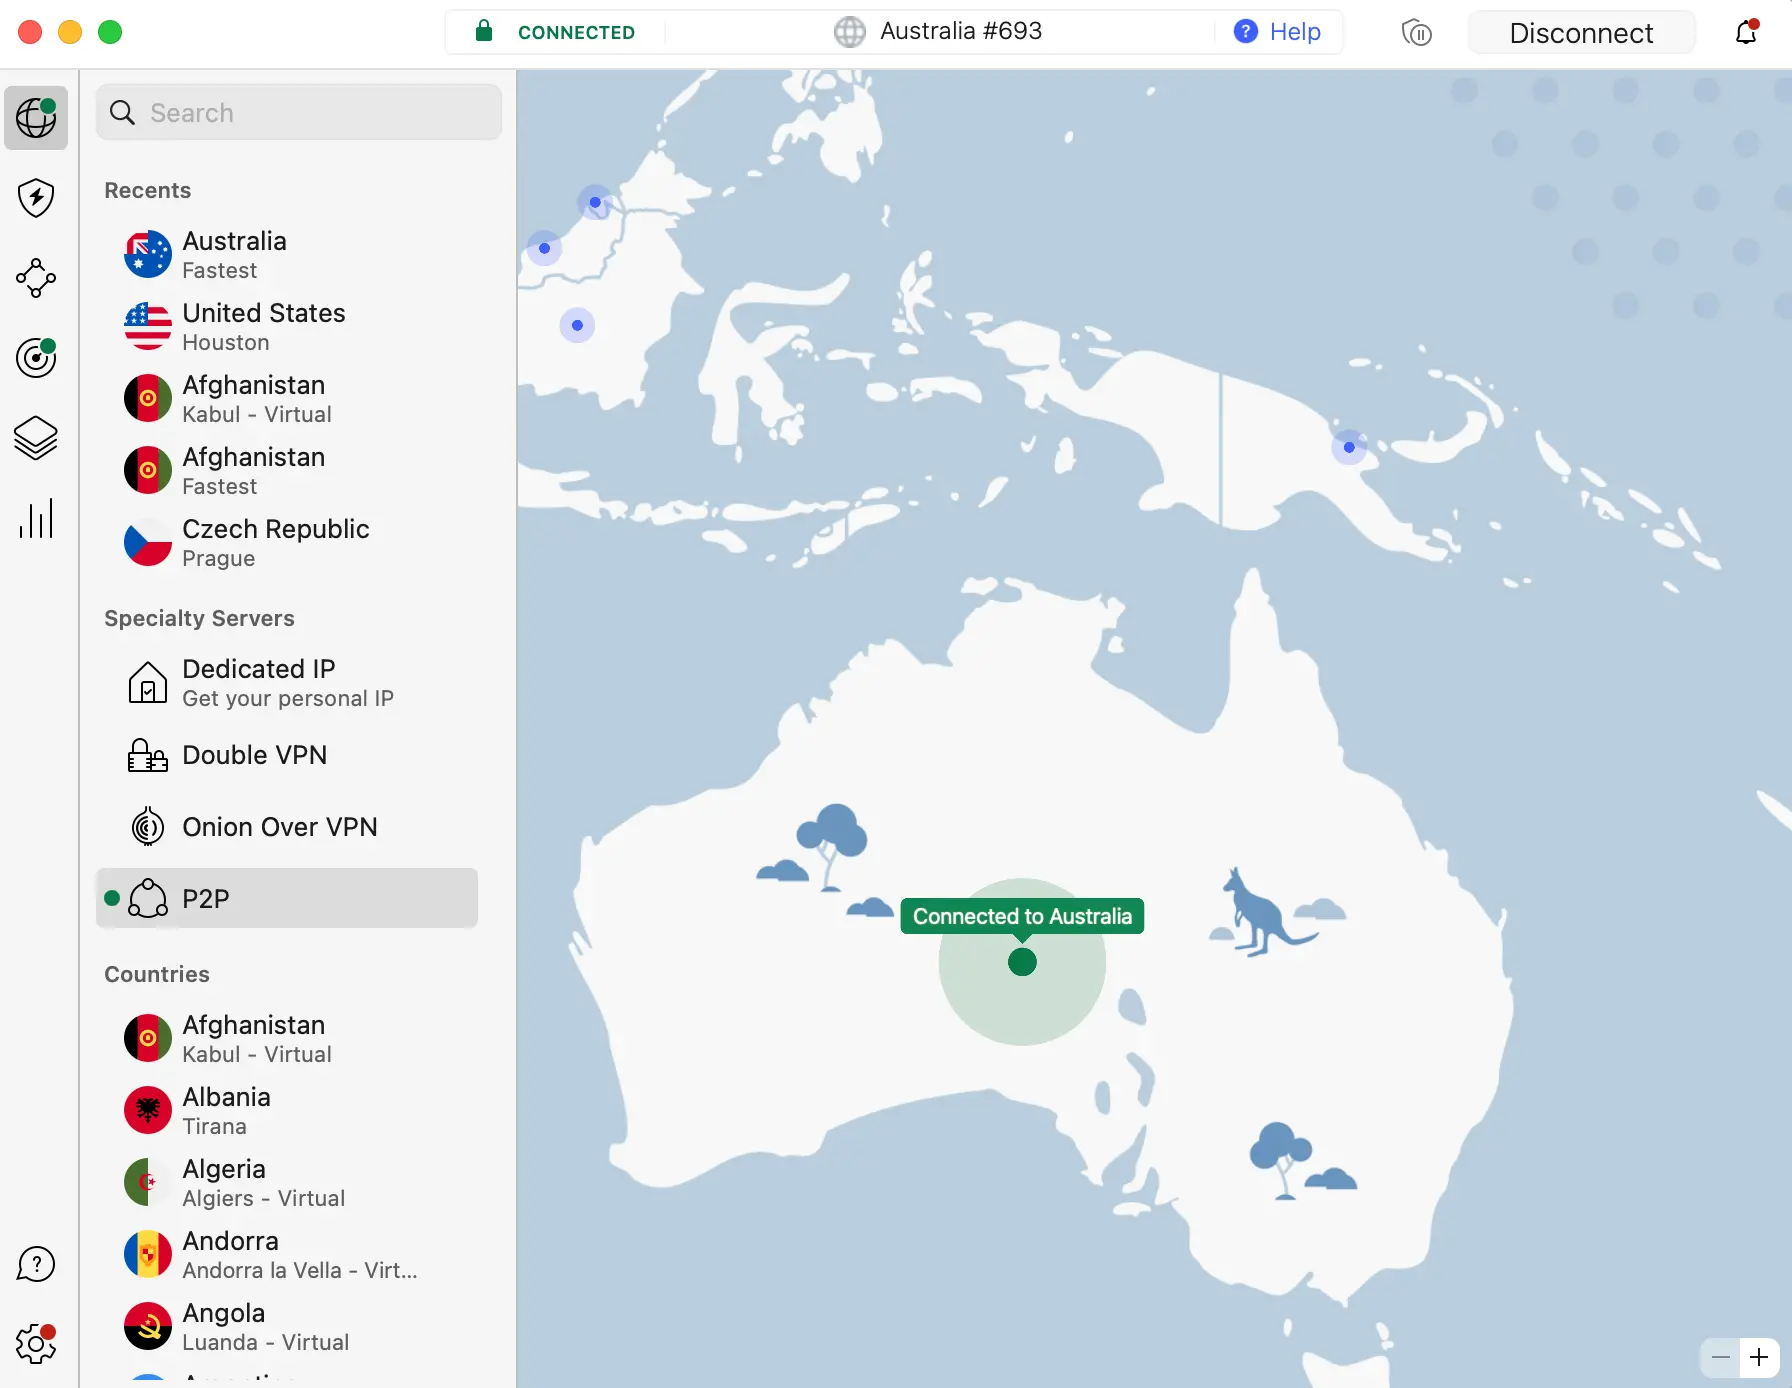Click in the Search field
Viewport: 1792px width, 1388px height.
tap(299, 112)
